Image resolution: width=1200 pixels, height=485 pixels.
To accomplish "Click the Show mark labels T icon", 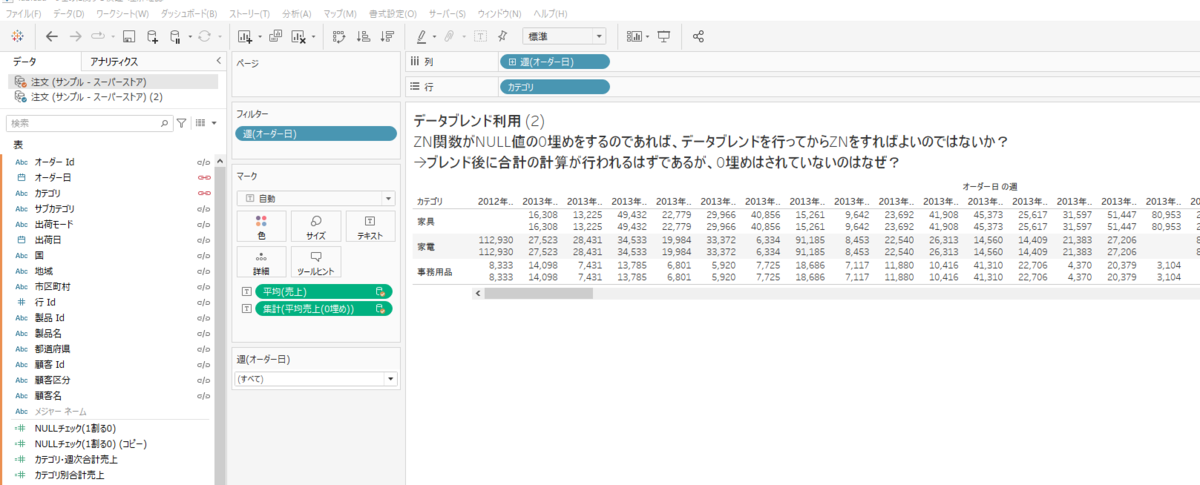I will pyautogui.click(x=480, y=36).
